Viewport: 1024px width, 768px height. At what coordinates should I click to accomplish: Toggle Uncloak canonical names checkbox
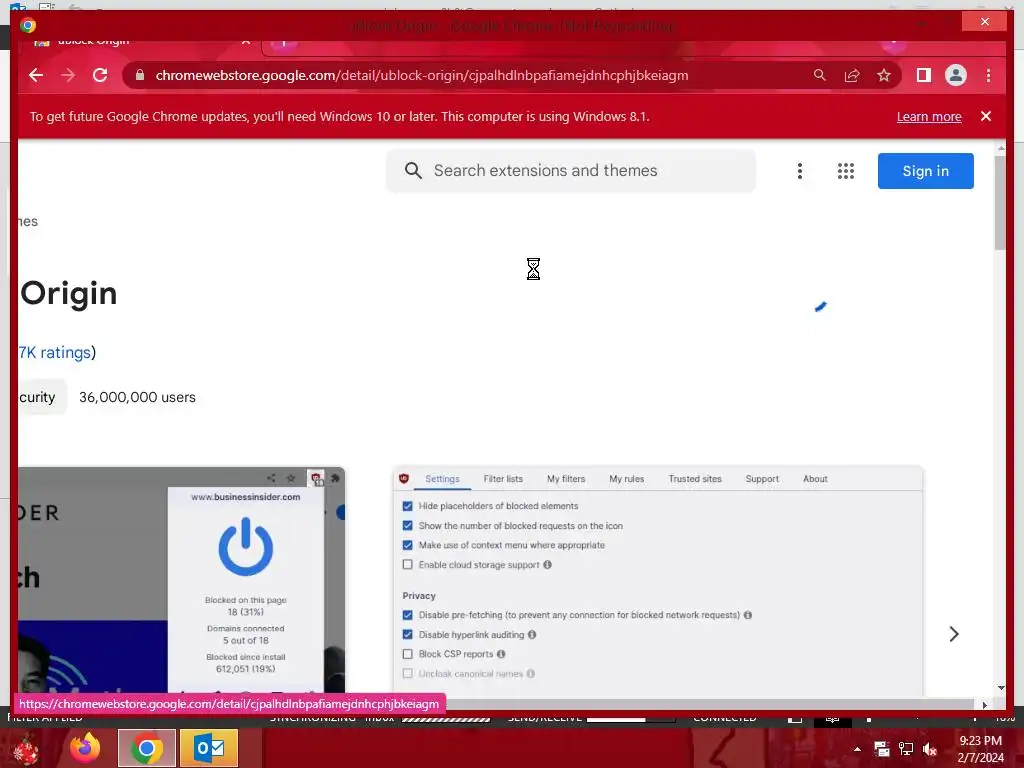(408, 673)
